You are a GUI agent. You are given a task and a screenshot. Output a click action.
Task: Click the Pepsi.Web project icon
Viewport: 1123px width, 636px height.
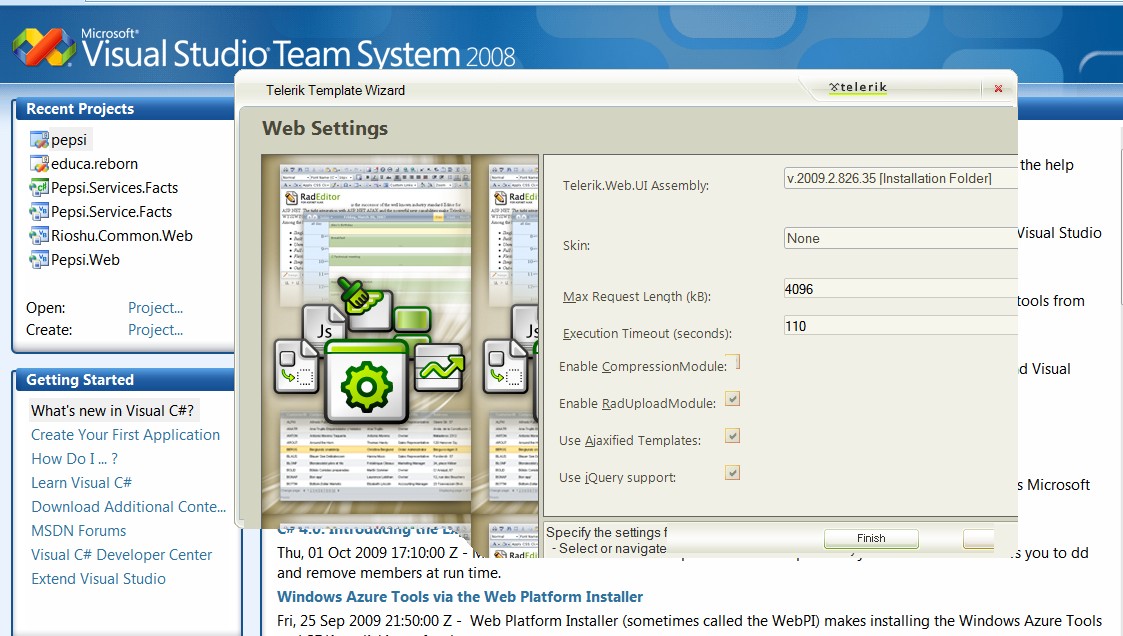click(39, 259)
